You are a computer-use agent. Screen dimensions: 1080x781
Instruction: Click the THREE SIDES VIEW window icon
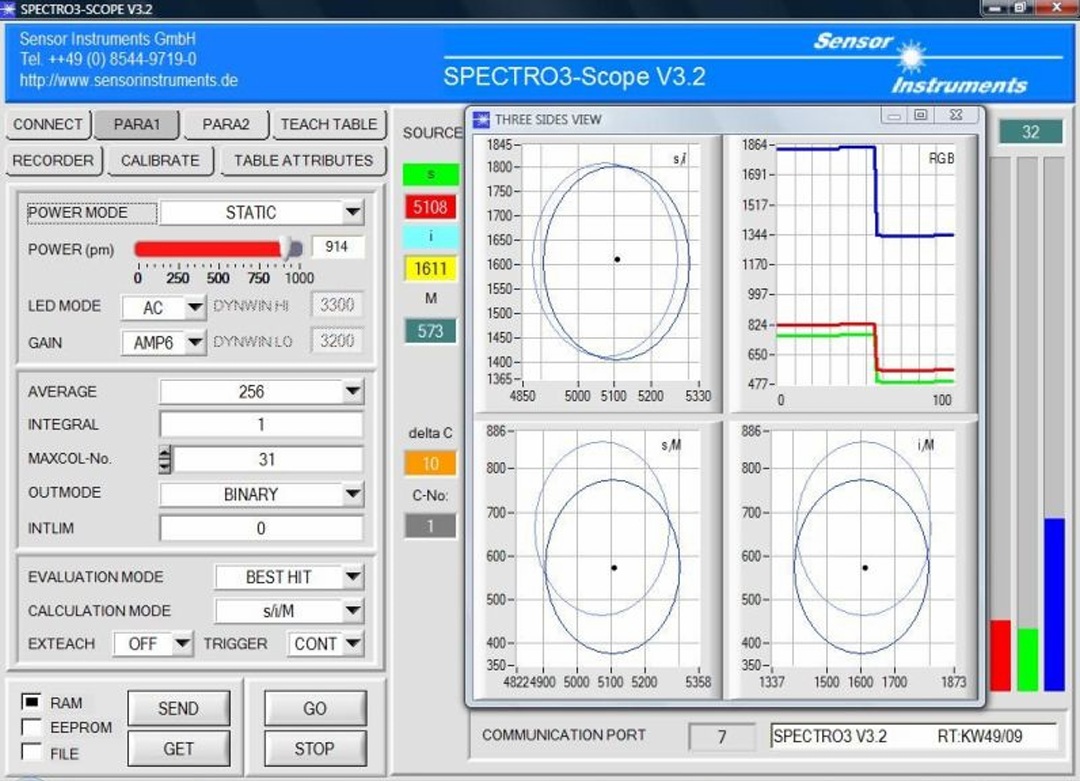(481, 119)
